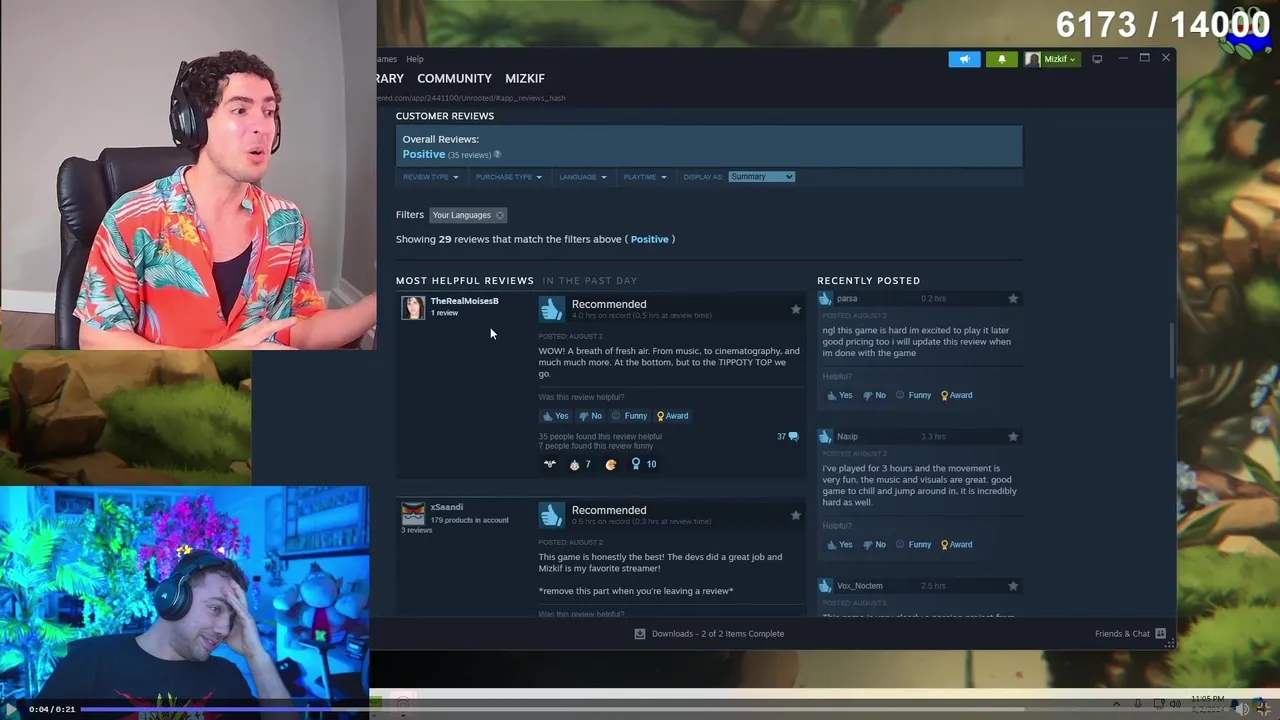This screenshot has width=1280, height=720.
Task: Mute the video with the speaker icon
Action: [1241, 709]
